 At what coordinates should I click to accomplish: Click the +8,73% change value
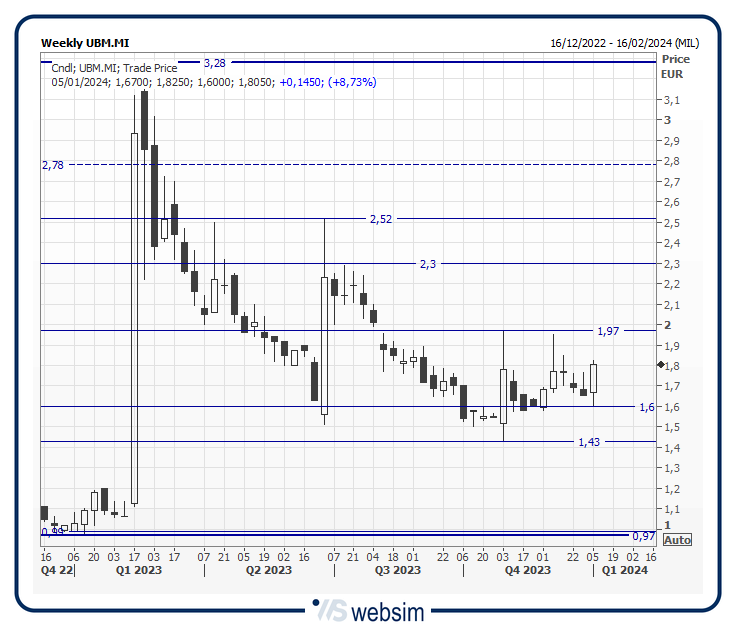(351, 82)
